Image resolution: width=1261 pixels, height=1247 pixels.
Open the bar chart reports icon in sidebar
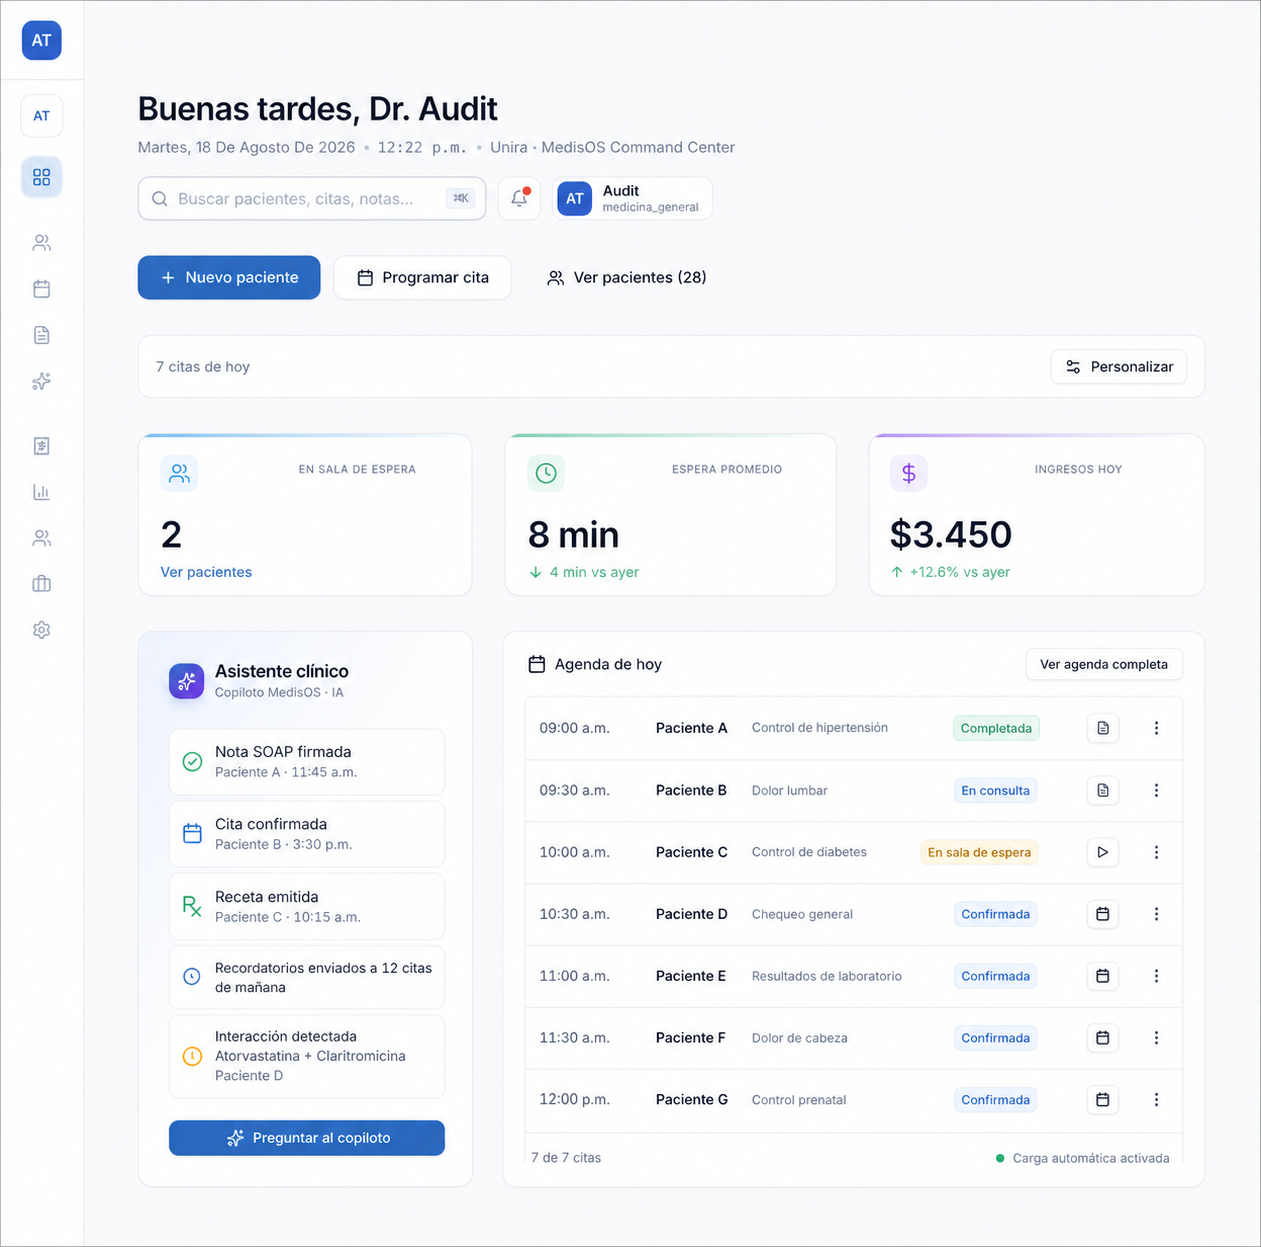(41, 492)
